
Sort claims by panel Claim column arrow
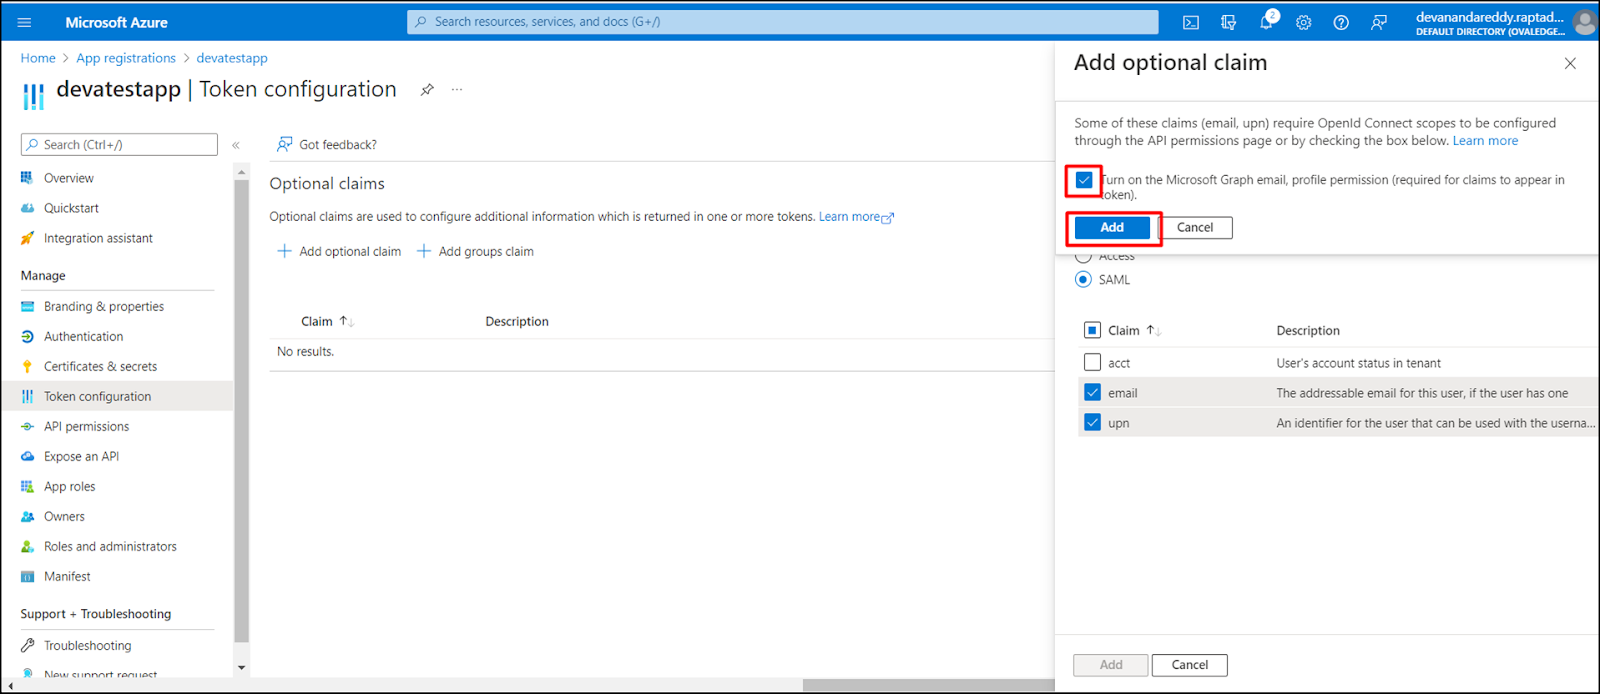pos(1154,330)
